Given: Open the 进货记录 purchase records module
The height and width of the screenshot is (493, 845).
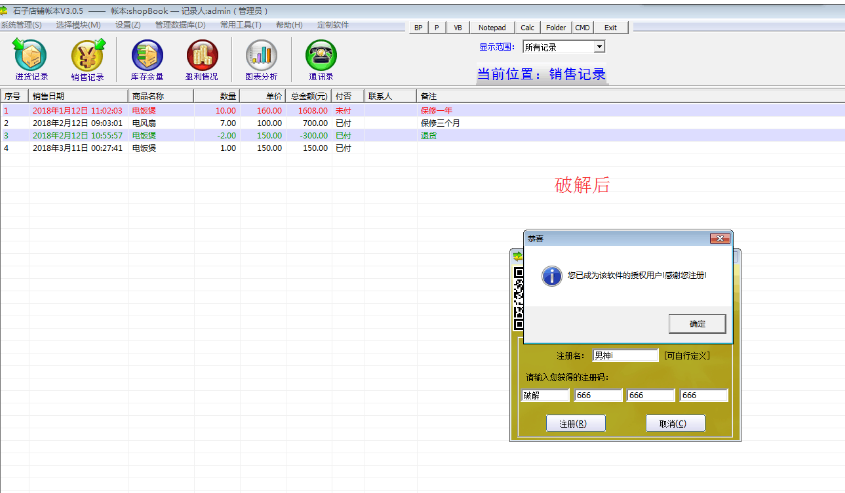Looking at the screenshot, I should (31, 60).
